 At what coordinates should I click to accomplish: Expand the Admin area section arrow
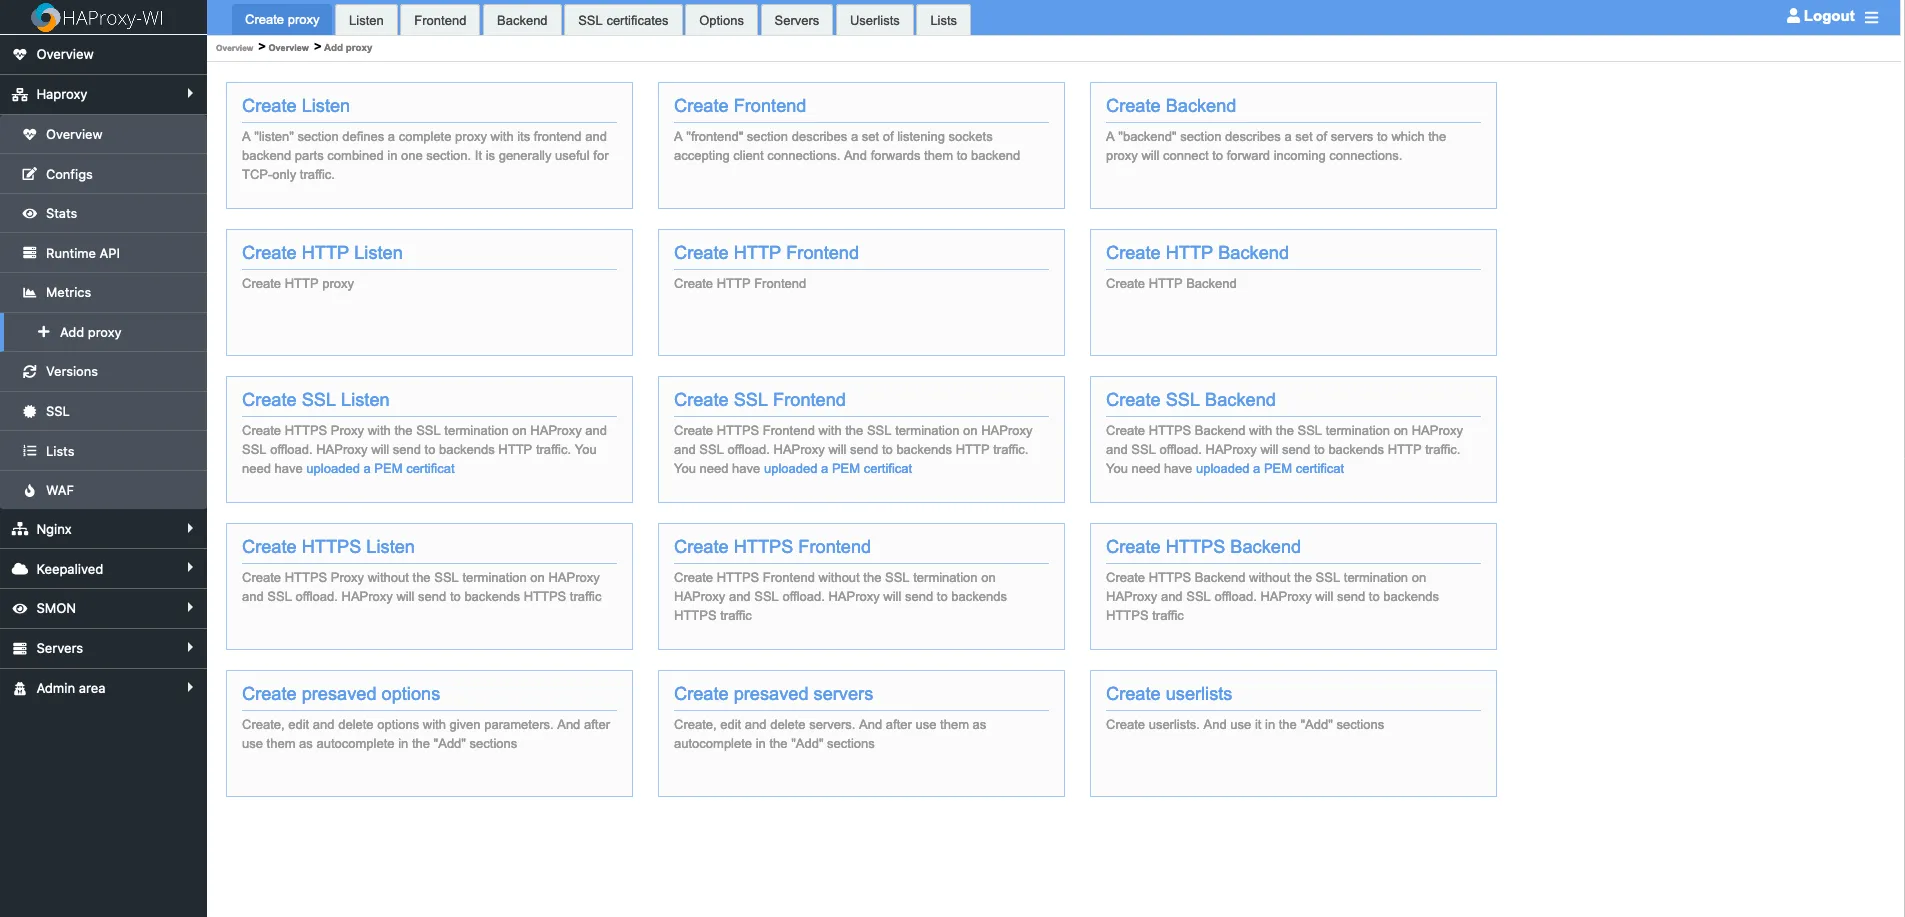[x=190, y=687]
